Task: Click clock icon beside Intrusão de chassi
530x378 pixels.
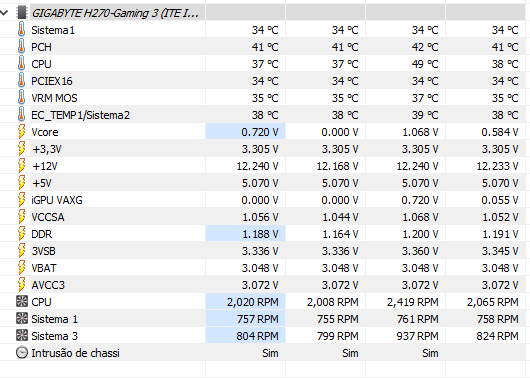Action: [22, 353]
